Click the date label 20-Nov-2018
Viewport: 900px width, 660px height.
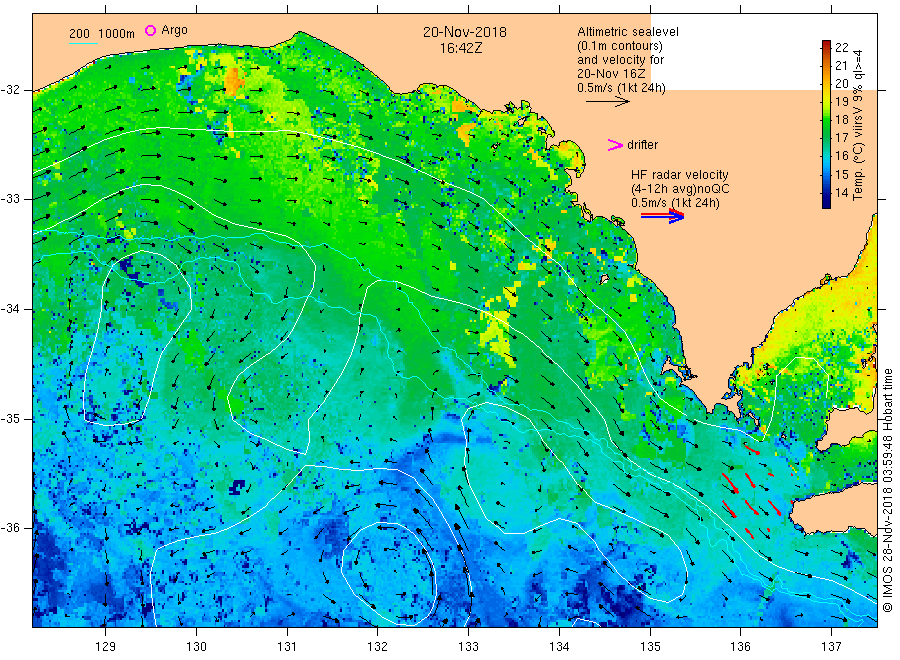[465, 33]
